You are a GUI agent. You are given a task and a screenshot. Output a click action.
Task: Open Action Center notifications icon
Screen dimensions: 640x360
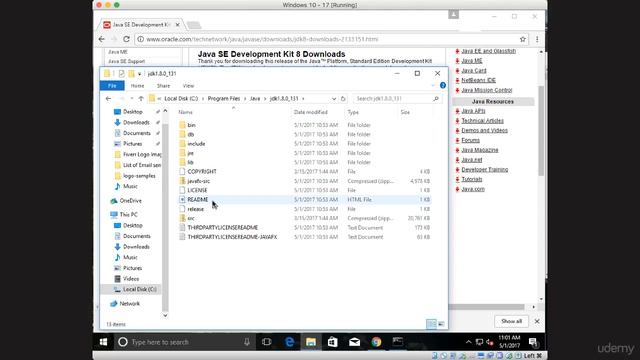pos(533,342)
